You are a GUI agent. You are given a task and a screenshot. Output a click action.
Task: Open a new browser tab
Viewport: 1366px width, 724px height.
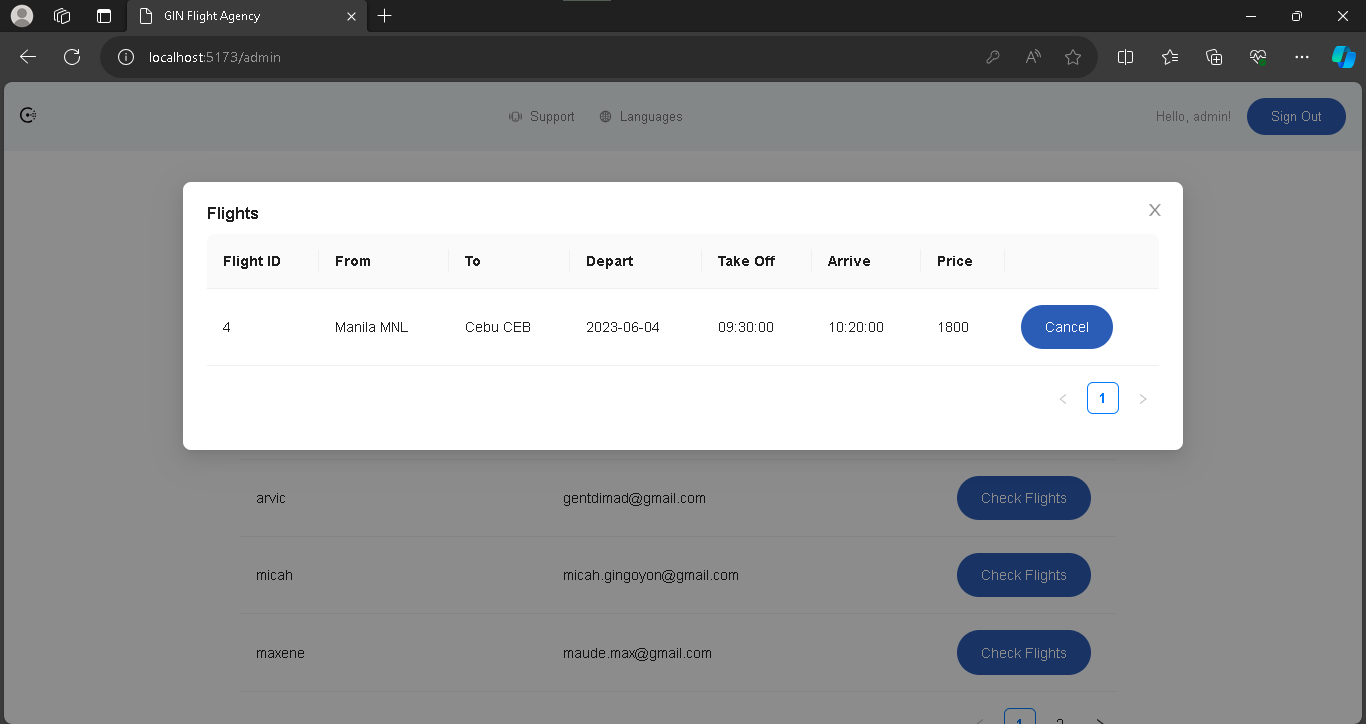click(x=385, y=16)
